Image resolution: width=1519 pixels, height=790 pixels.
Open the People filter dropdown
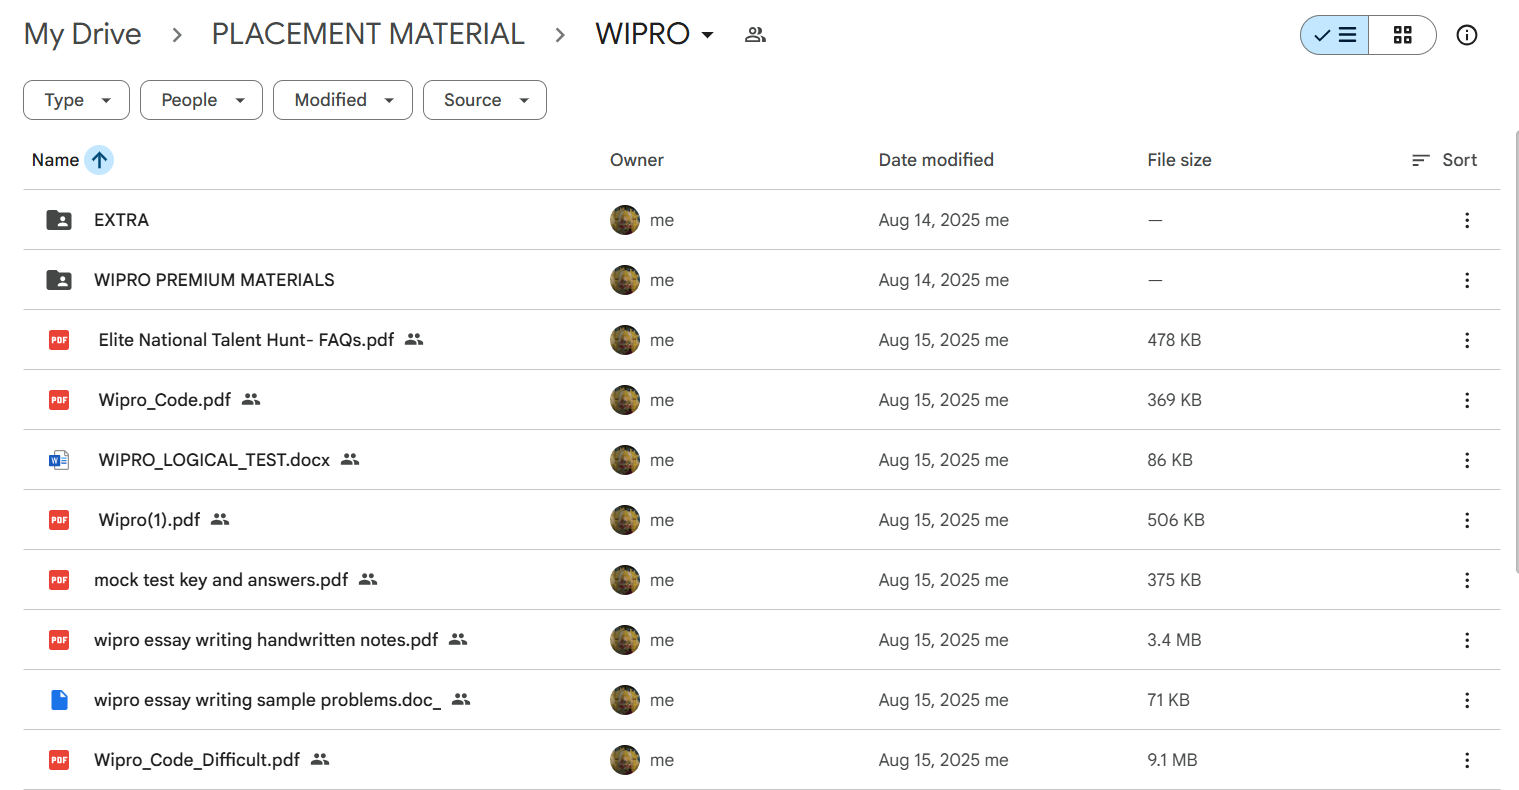[x=201, y=100]
